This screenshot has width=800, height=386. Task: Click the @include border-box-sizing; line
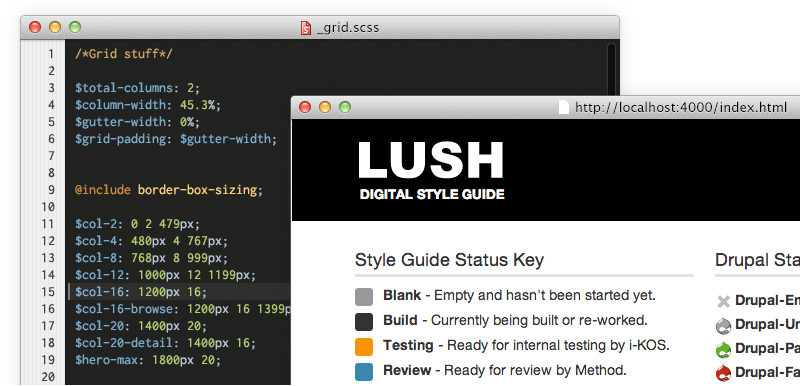169,190
